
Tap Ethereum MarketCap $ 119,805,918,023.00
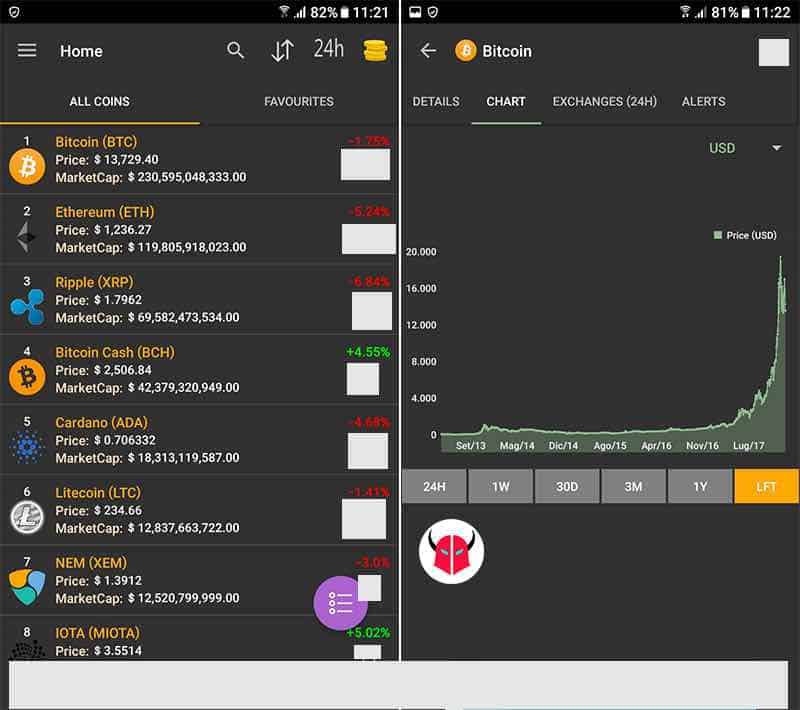(x=187, y=247)
